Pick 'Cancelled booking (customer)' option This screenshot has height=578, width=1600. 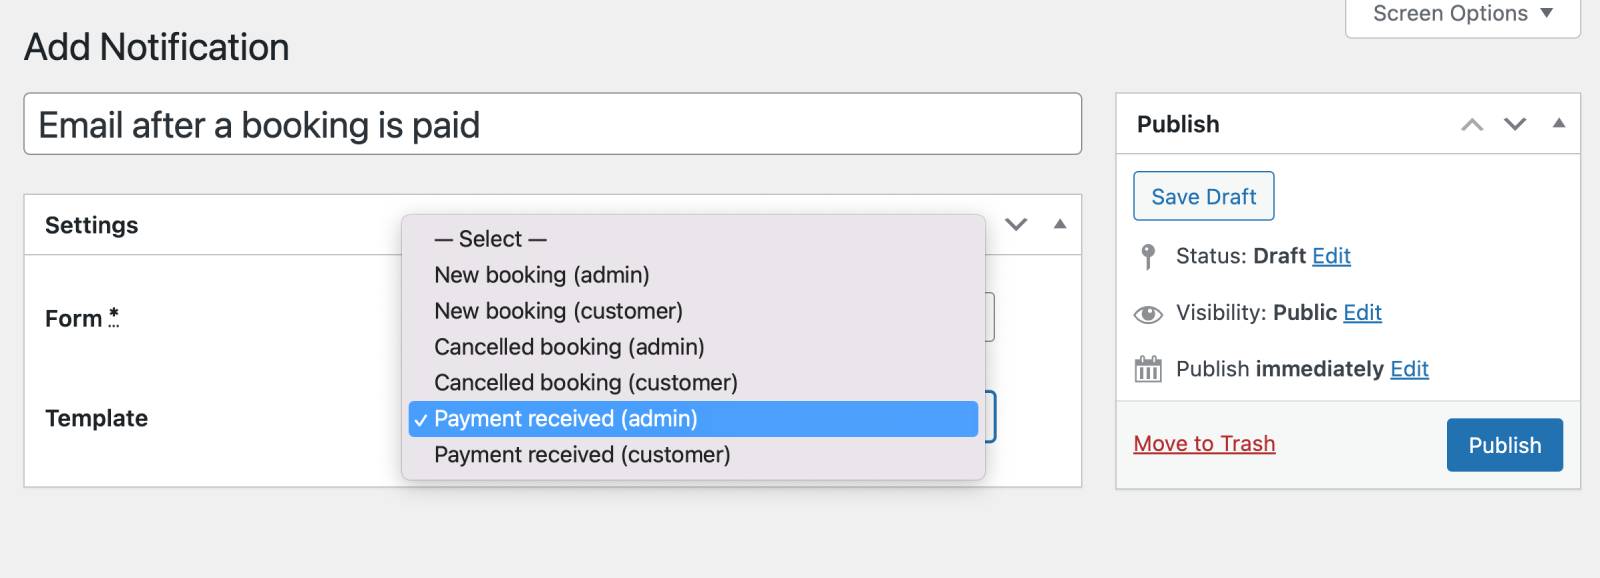[585, 383]
